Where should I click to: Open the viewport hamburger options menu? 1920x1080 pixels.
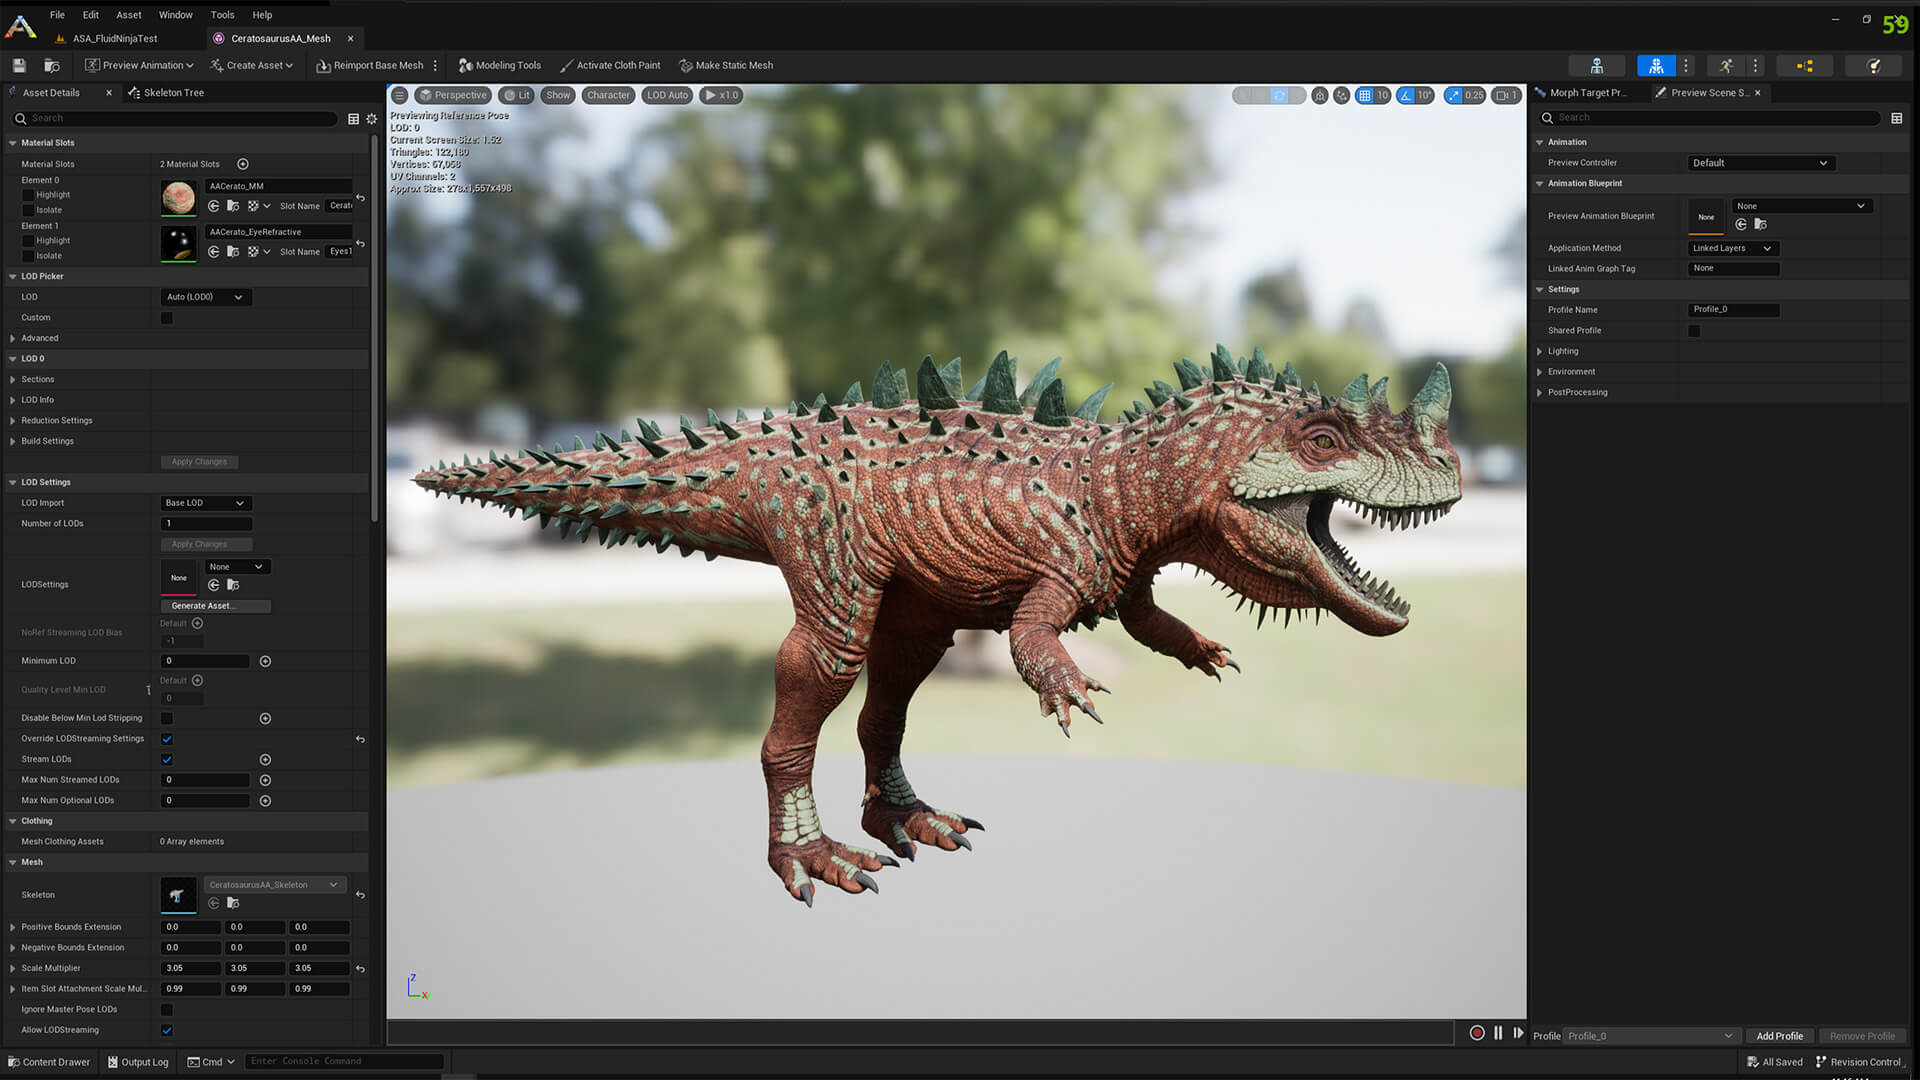[399, 96]
